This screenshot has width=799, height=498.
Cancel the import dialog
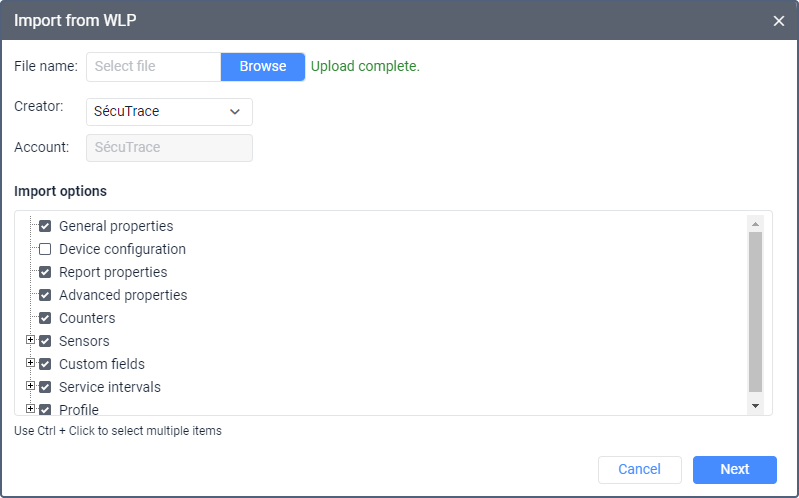tap(639, 470)
